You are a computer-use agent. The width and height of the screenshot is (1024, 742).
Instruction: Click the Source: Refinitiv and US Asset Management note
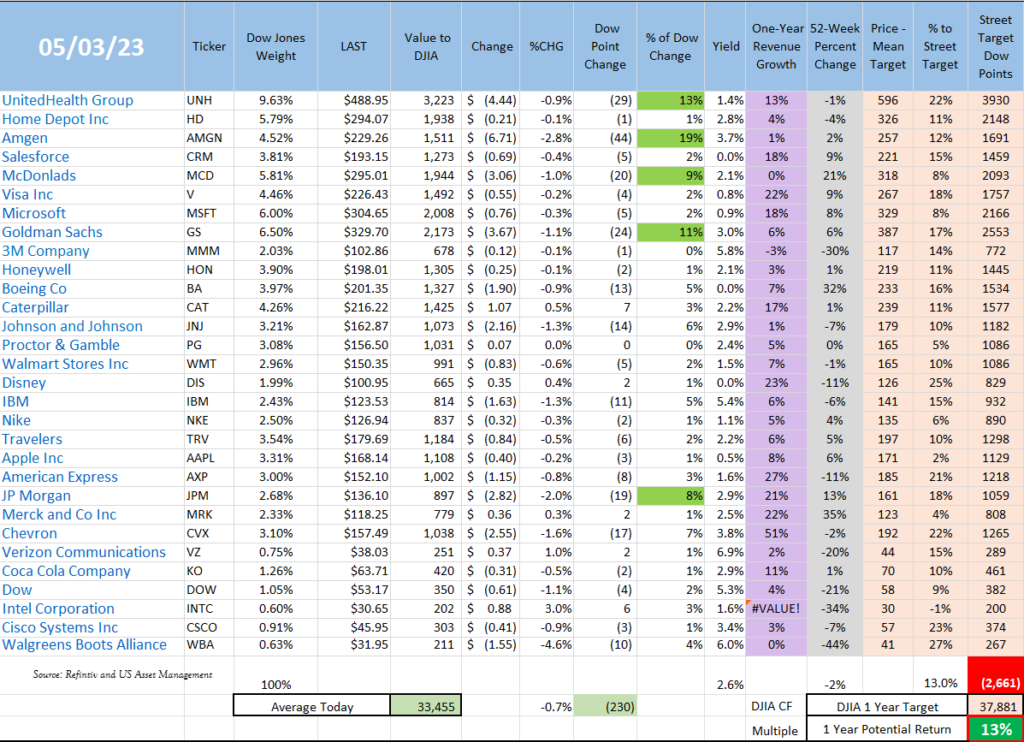tap(123, 675)
